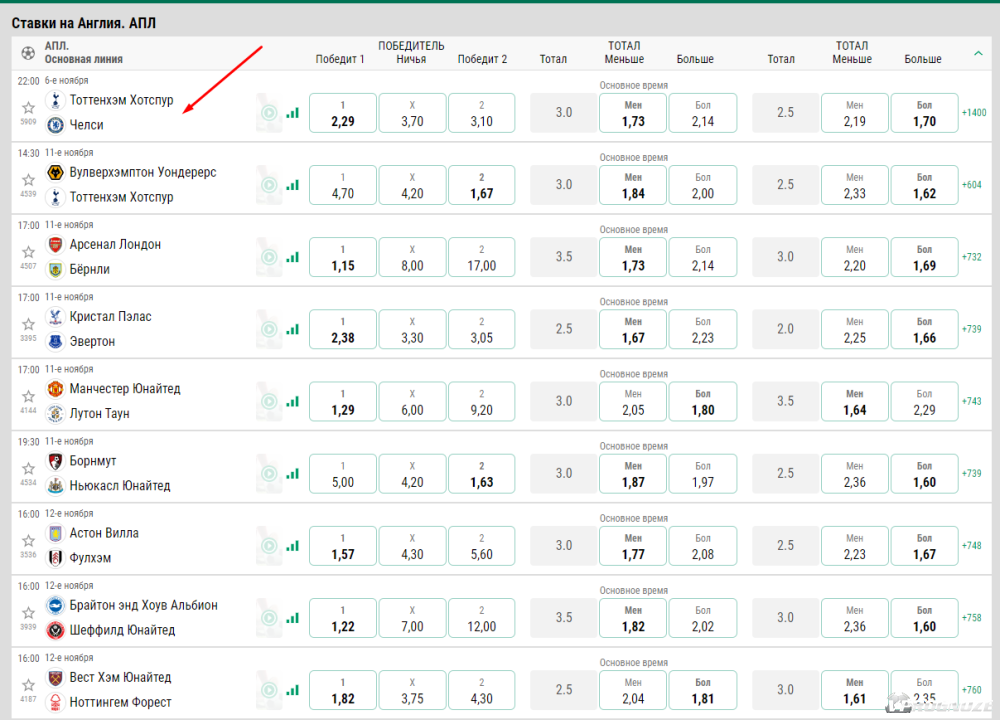Screen dimensions: 1000x720
Task: Open statistics bars icon for Вулверхэмптон Уондерерс match
Action: [x=293, y=185]
